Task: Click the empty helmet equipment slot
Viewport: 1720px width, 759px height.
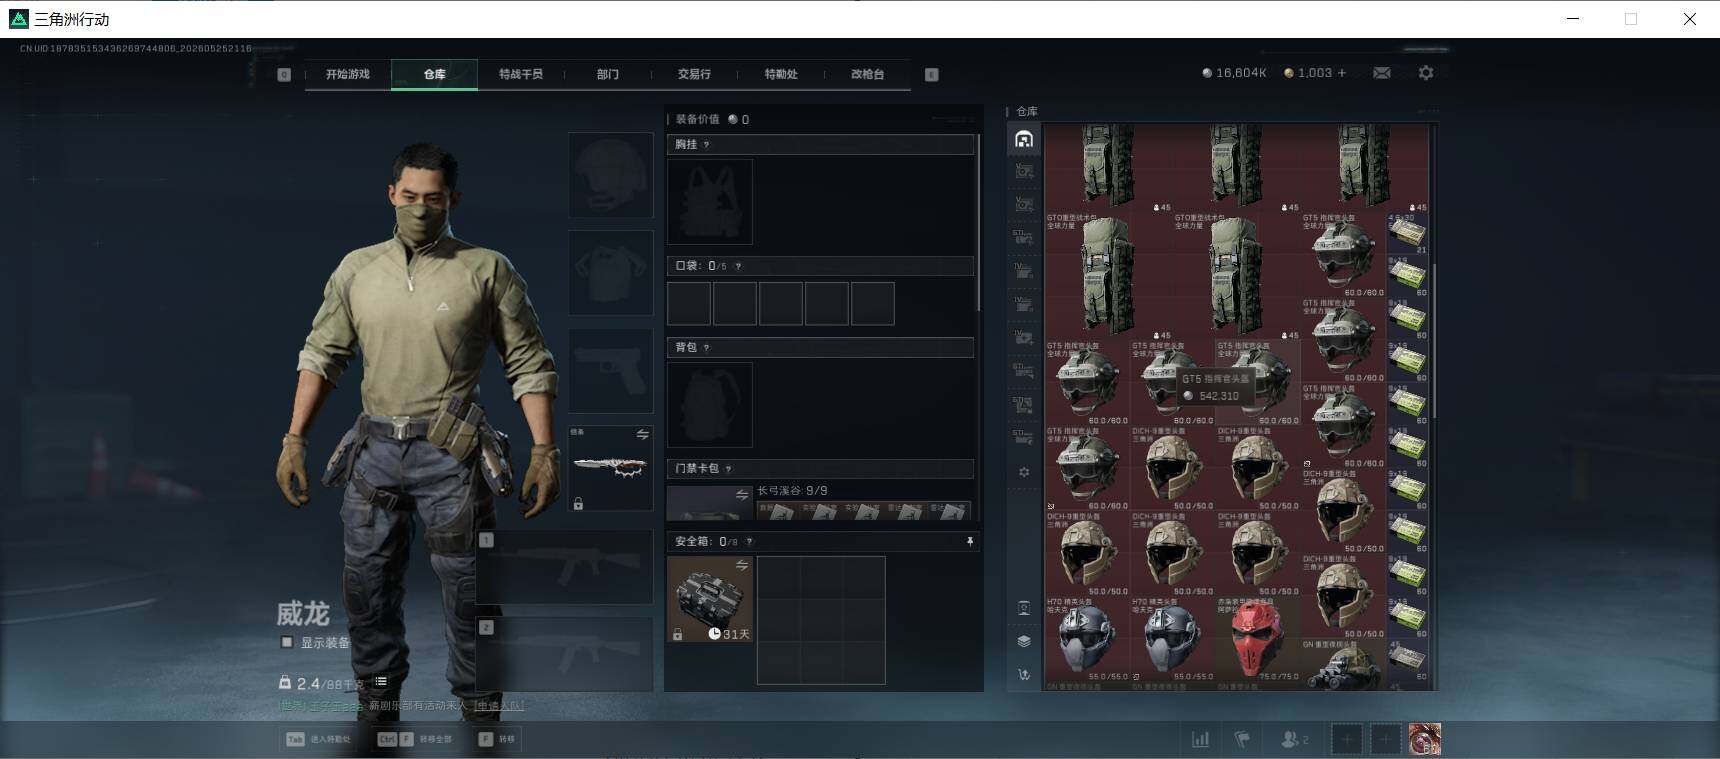Action: coord(611,175)
